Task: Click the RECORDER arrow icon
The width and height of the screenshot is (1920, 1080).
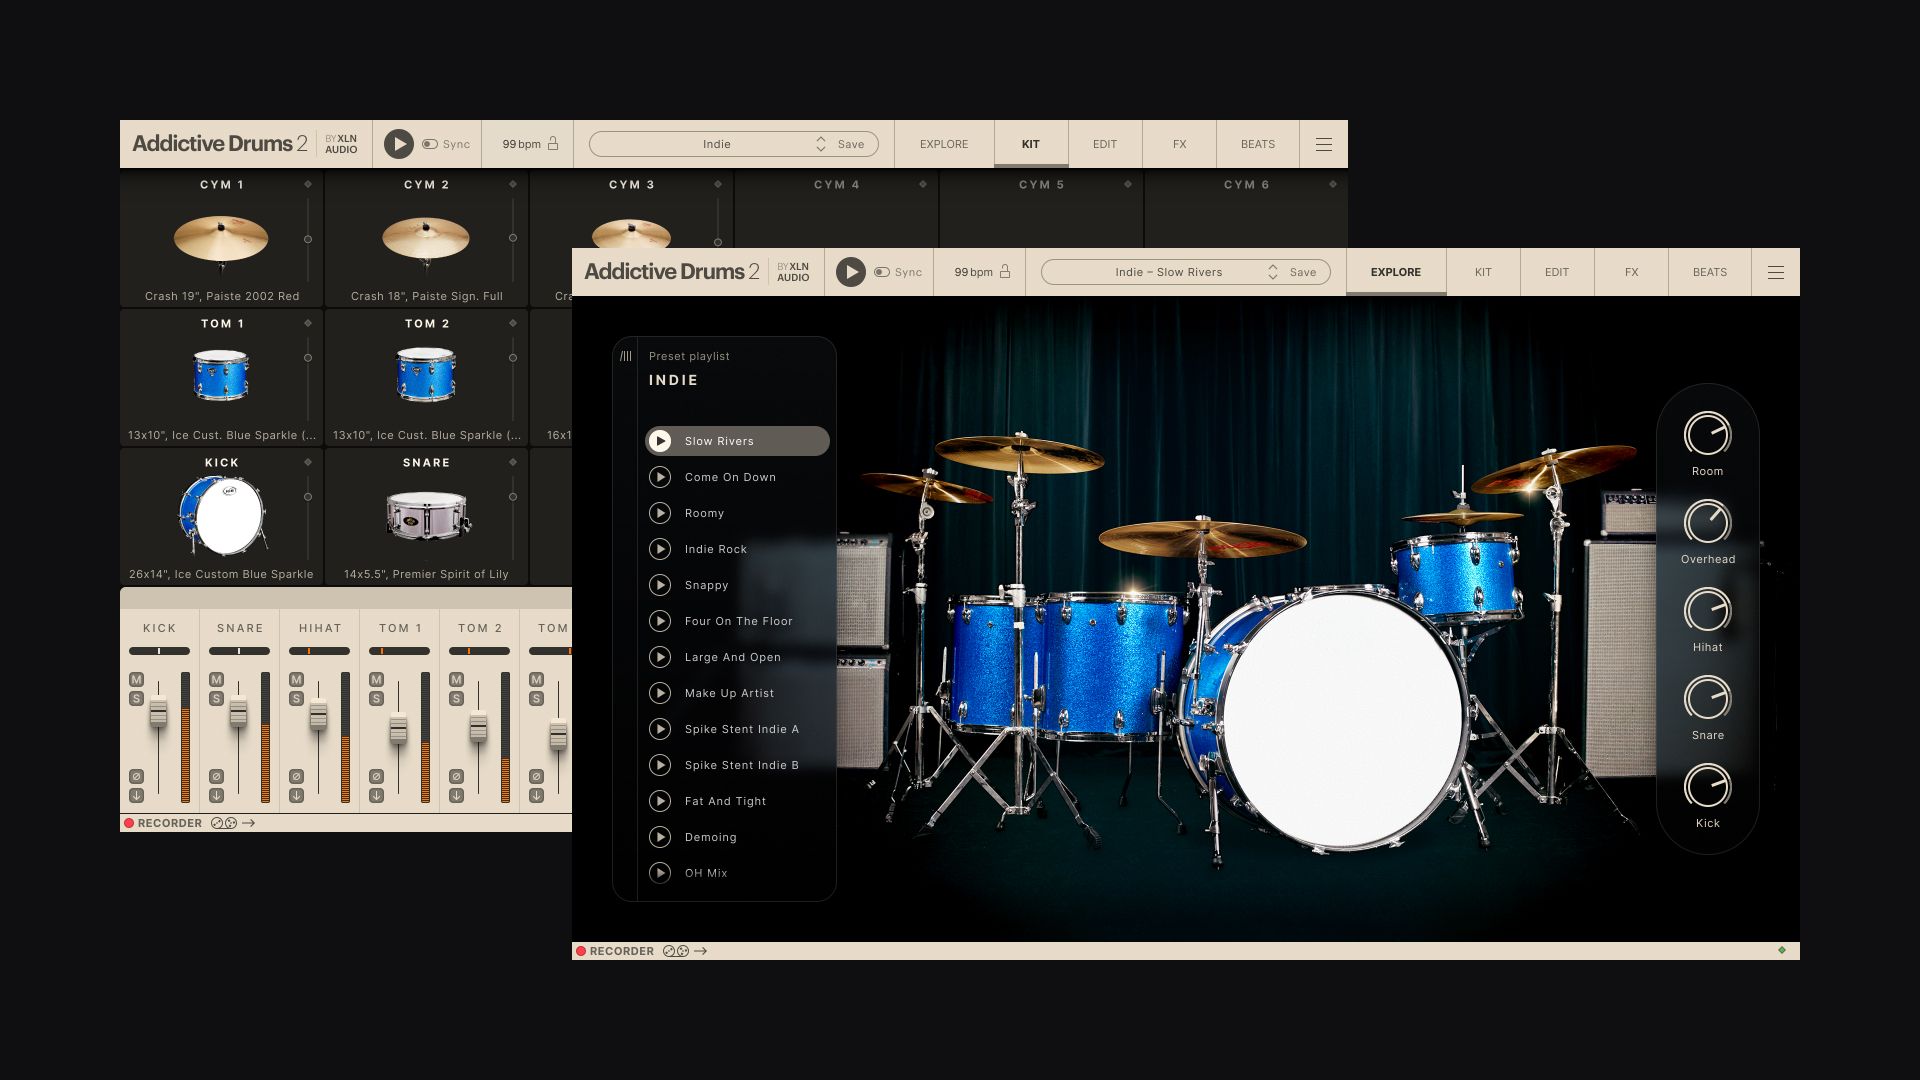Action: point(702,951)
